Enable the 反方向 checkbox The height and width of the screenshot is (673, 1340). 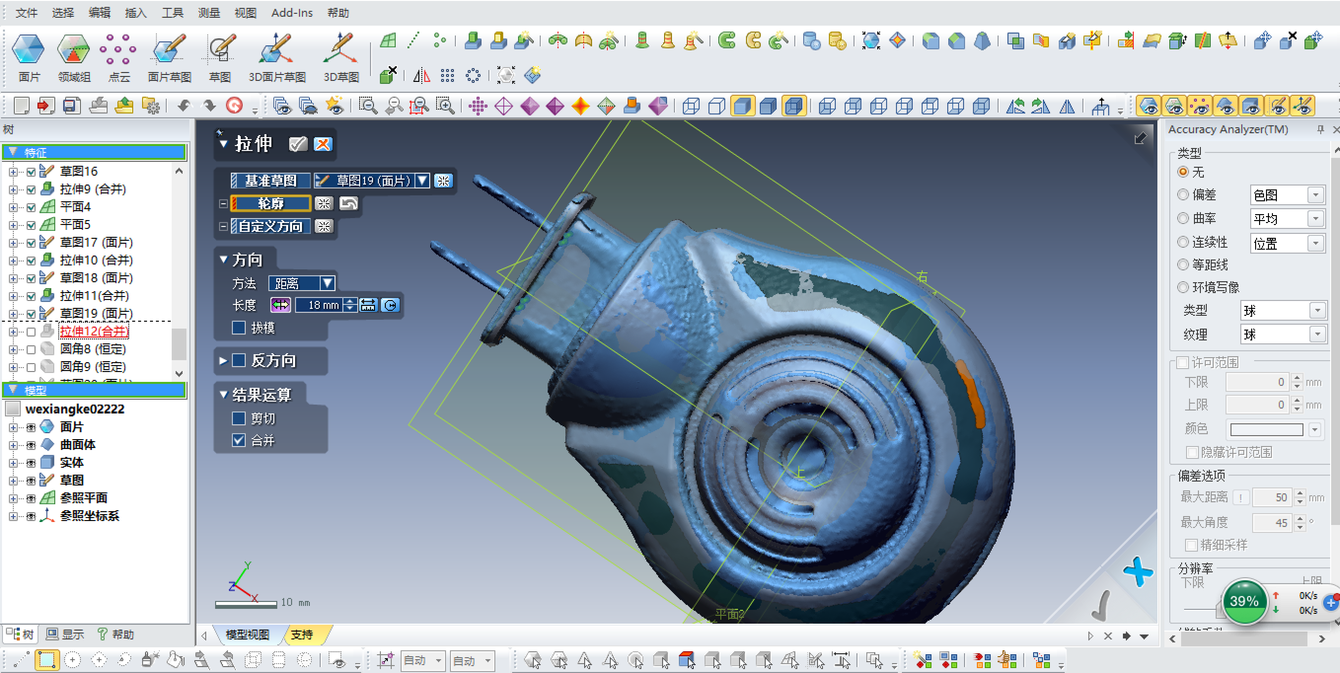tap(239, 360)
